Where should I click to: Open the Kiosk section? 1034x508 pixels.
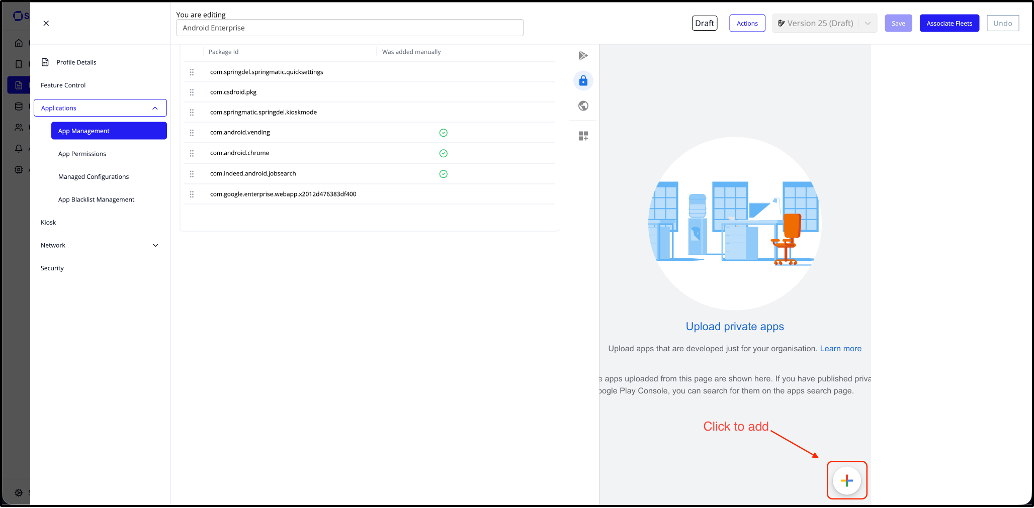(48, 222)
